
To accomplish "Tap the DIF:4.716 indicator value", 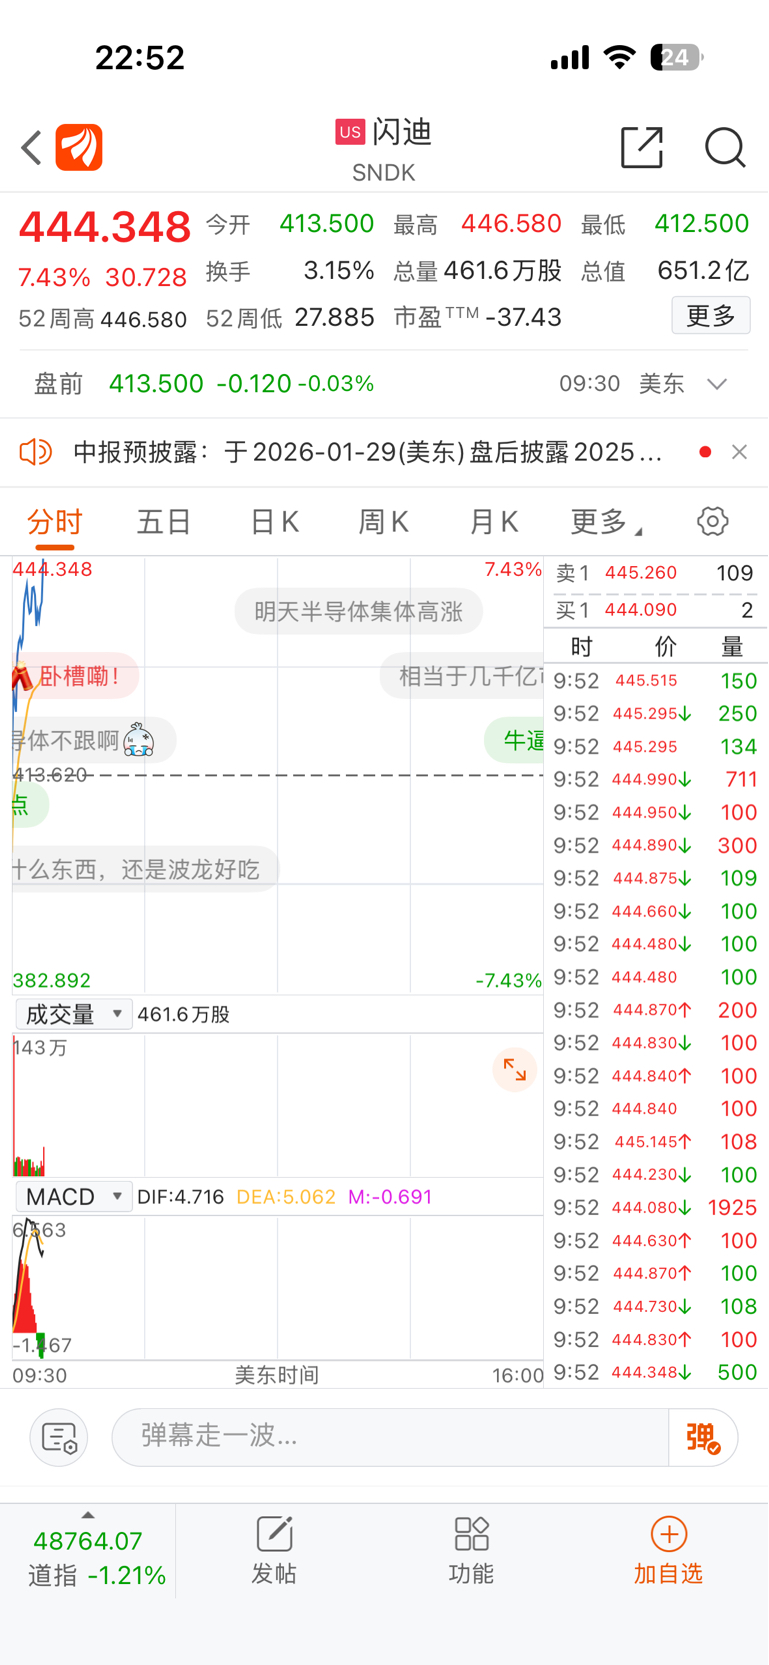I will point(180,1197).
